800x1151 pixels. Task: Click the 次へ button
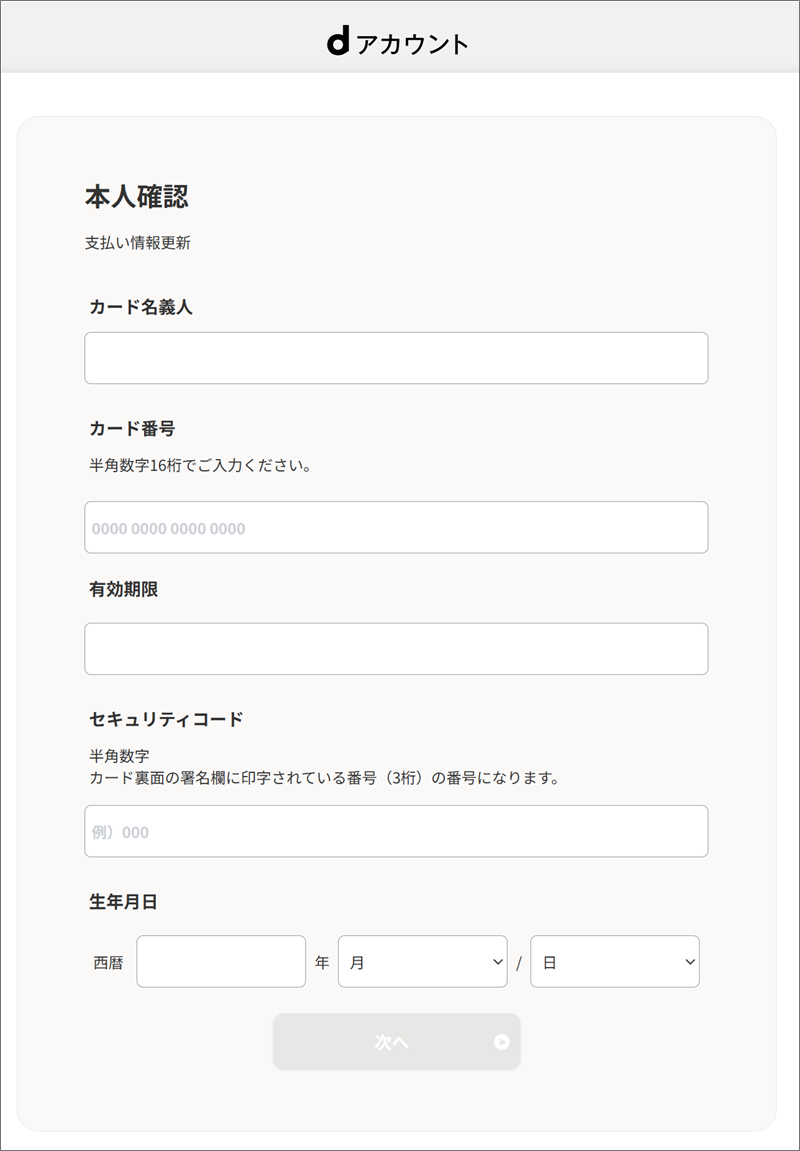396,1042
